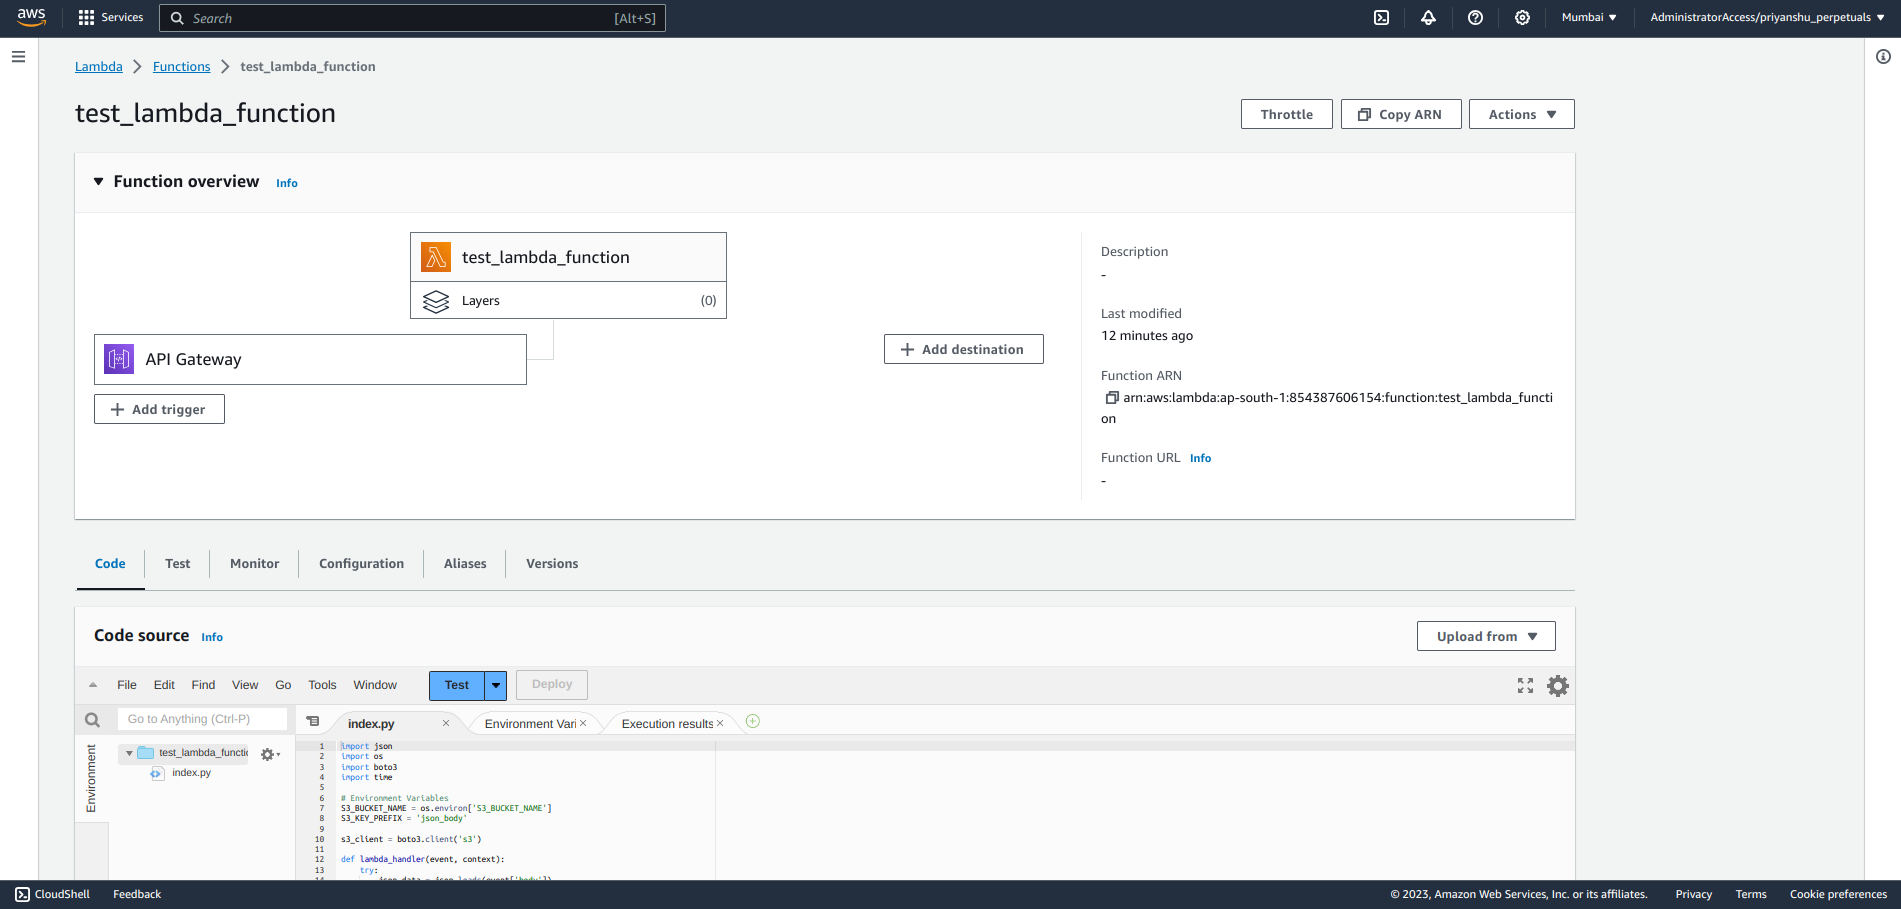The height and width of the screenshot is (909, 1901).
Task: Click the Add trigger button
Action: [x=159, y=409]
